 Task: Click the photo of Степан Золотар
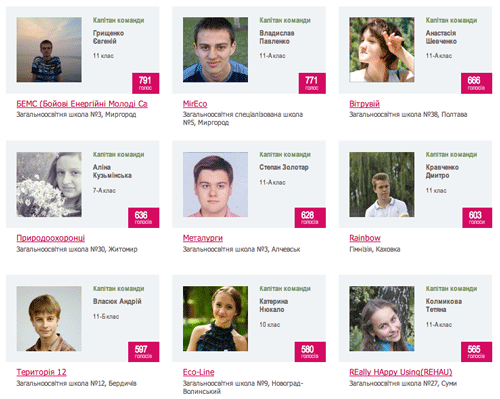click(215, 184)
